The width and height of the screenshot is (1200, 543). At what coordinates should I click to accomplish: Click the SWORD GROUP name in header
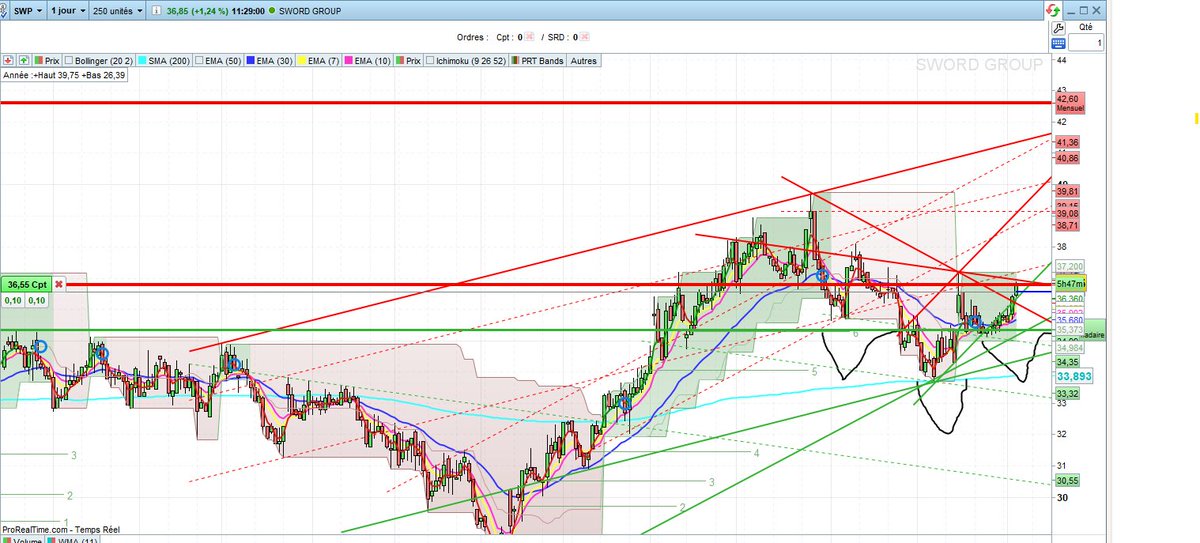coord(310,9)
